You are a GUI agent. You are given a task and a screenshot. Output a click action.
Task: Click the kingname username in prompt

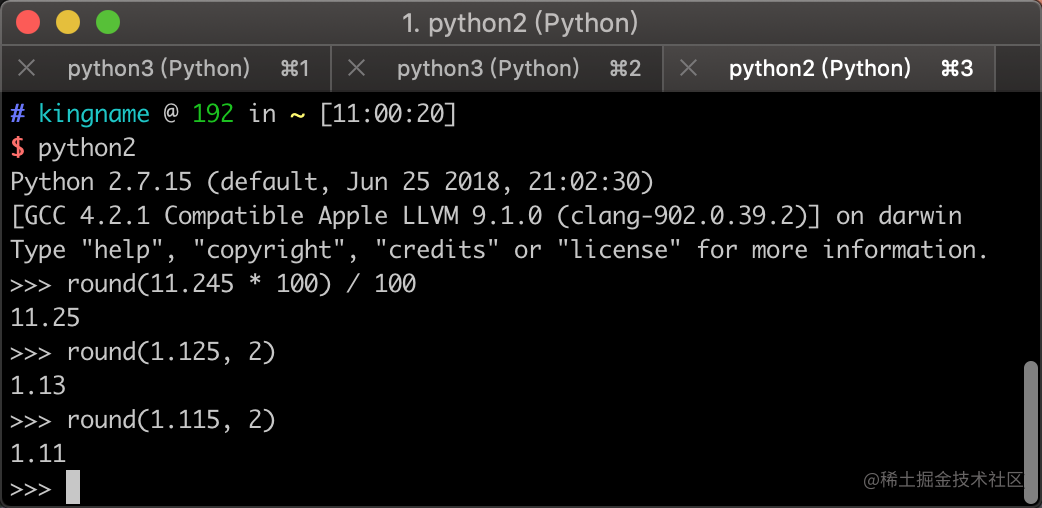tap(94, 114)
